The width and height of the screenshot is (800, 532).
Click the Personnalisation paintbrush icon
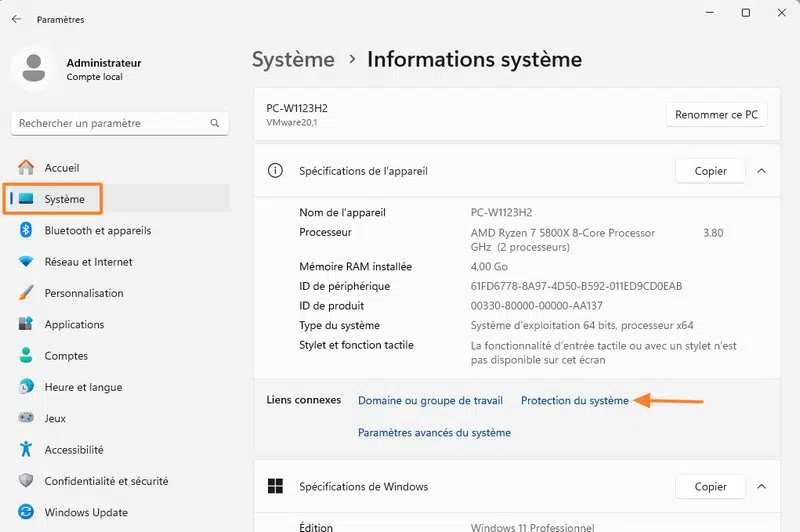click(x=26, y=293)
